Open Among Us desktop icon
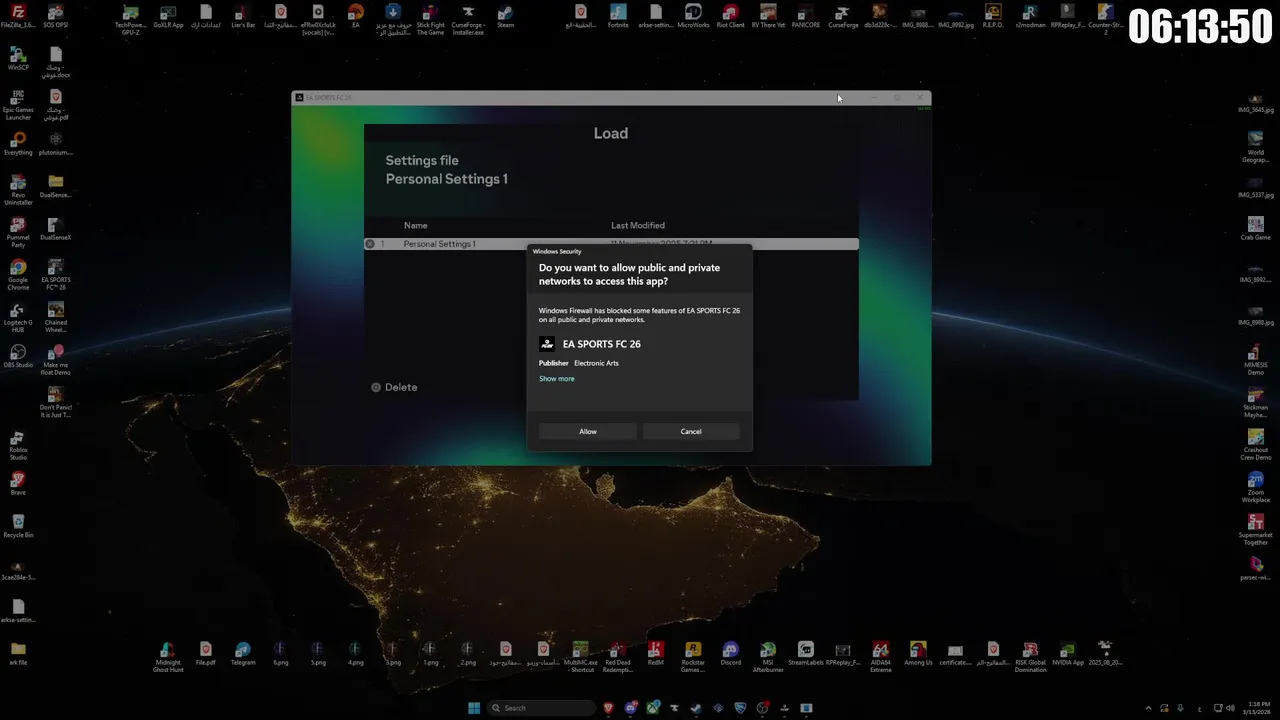 tap(918, 654)
